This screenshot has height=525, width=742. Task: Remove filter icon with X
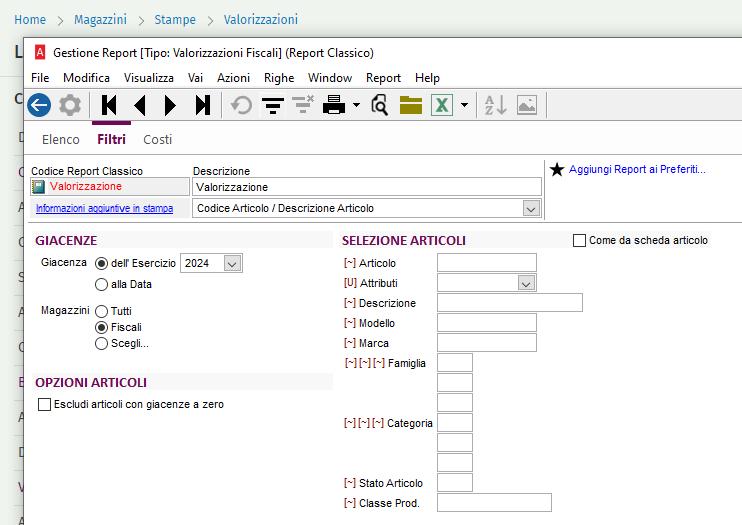pyautogui.click(x=303, y=104)
